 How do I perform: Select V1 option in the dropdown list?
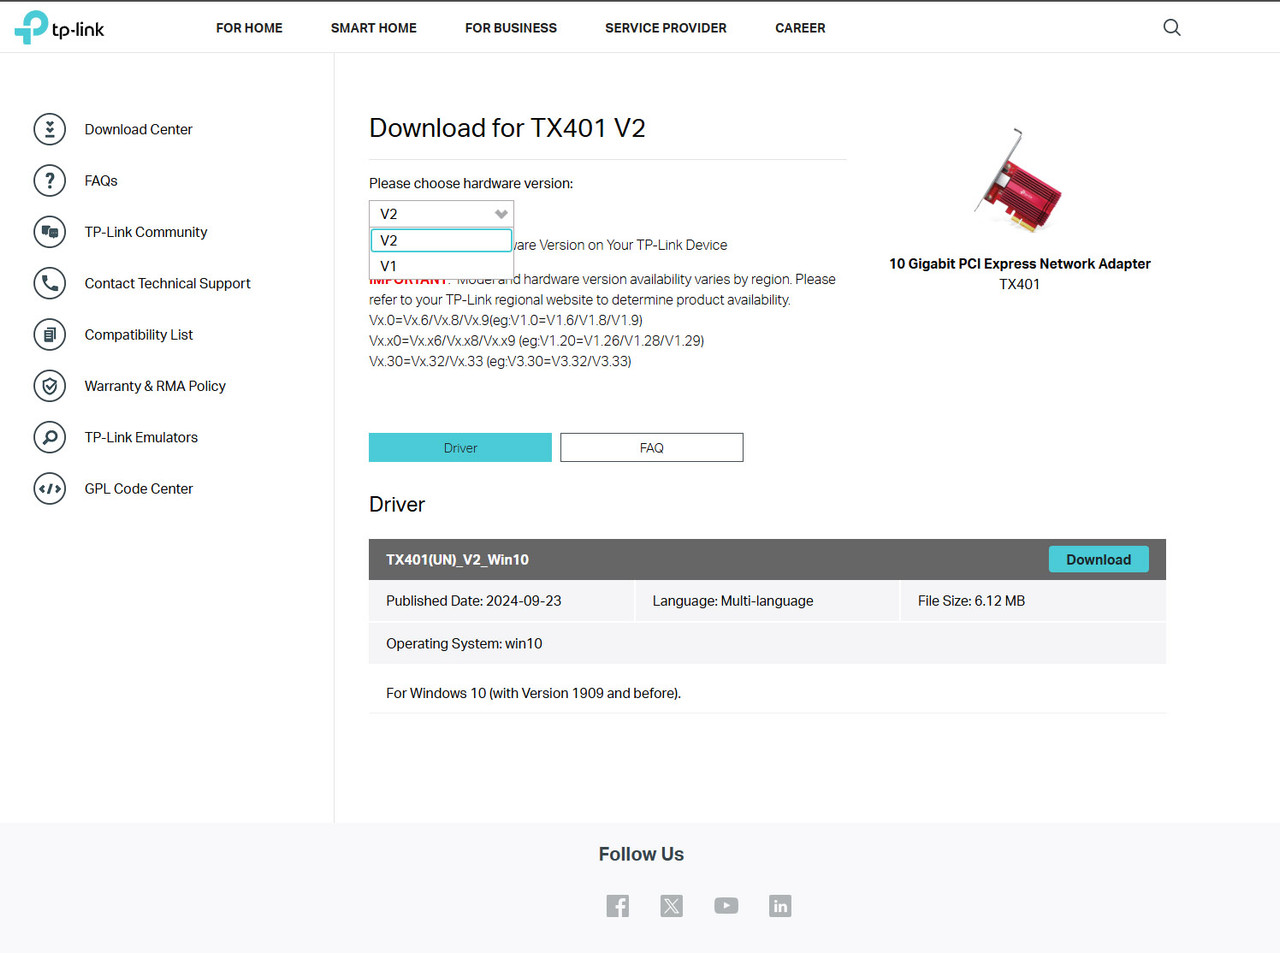[441, 266]
